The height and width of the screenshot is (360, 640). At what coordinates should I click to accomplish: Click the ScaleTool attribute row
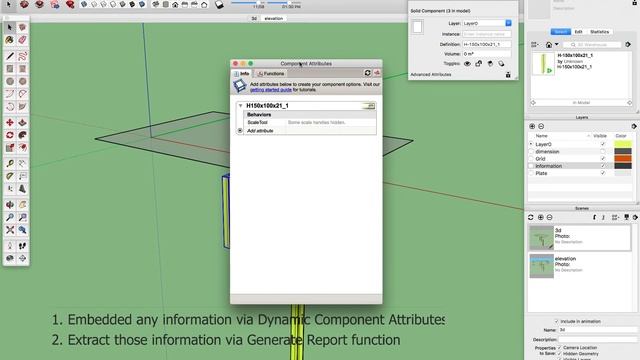(310, 122)
